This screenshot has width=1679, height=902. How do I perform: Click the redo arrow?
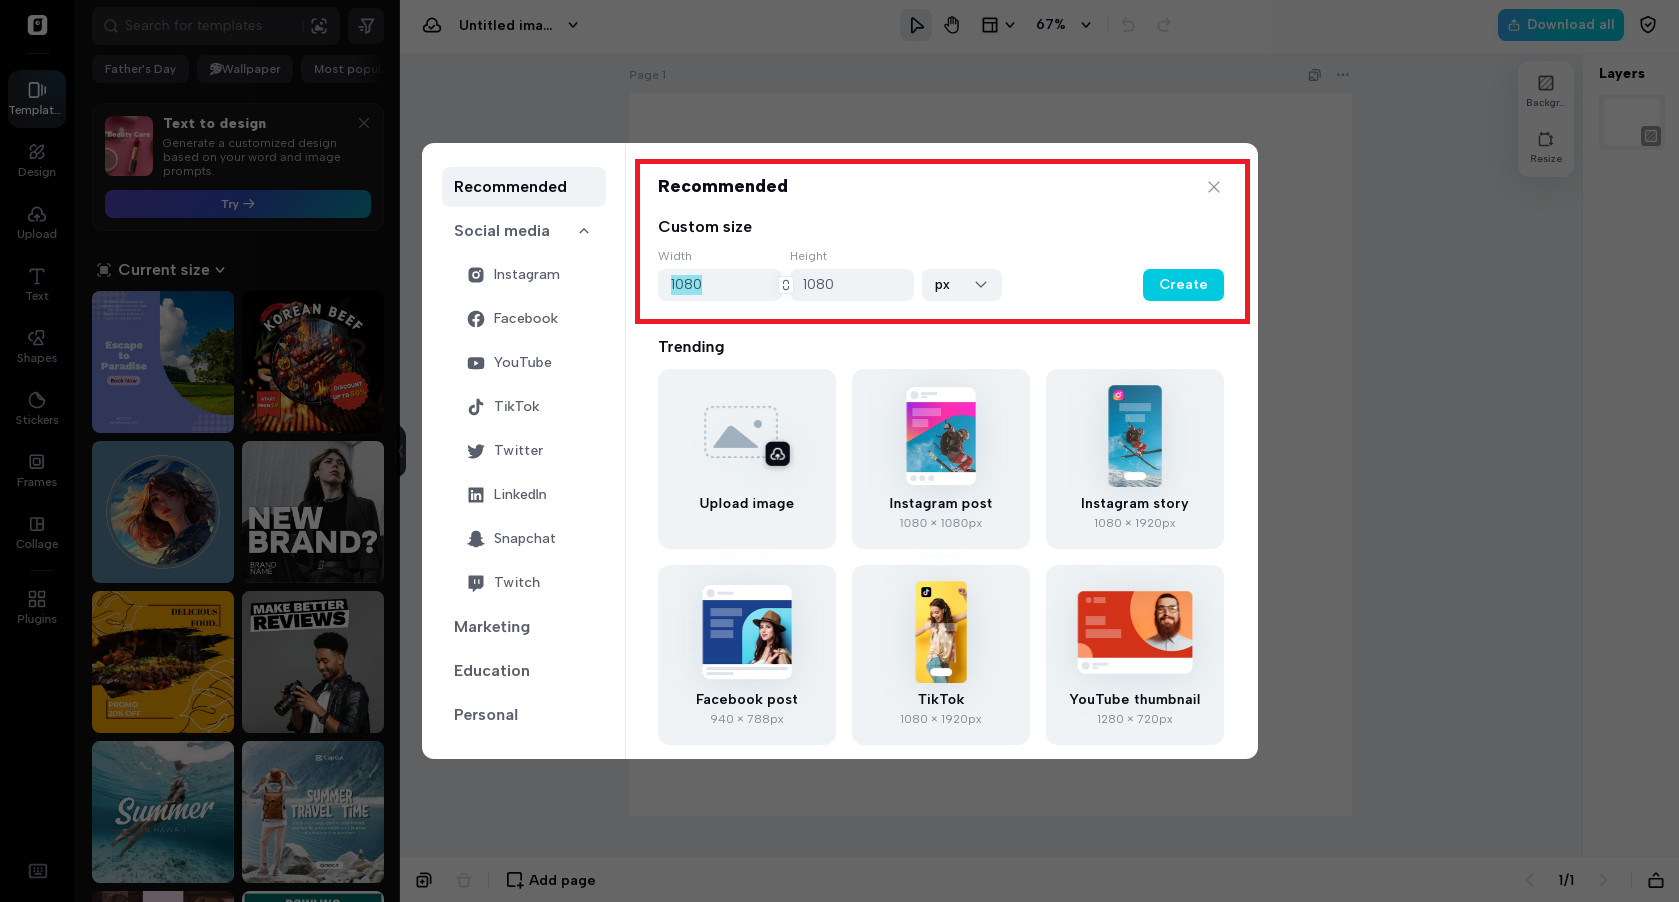pyautogui.click(x=1164, y=25)
